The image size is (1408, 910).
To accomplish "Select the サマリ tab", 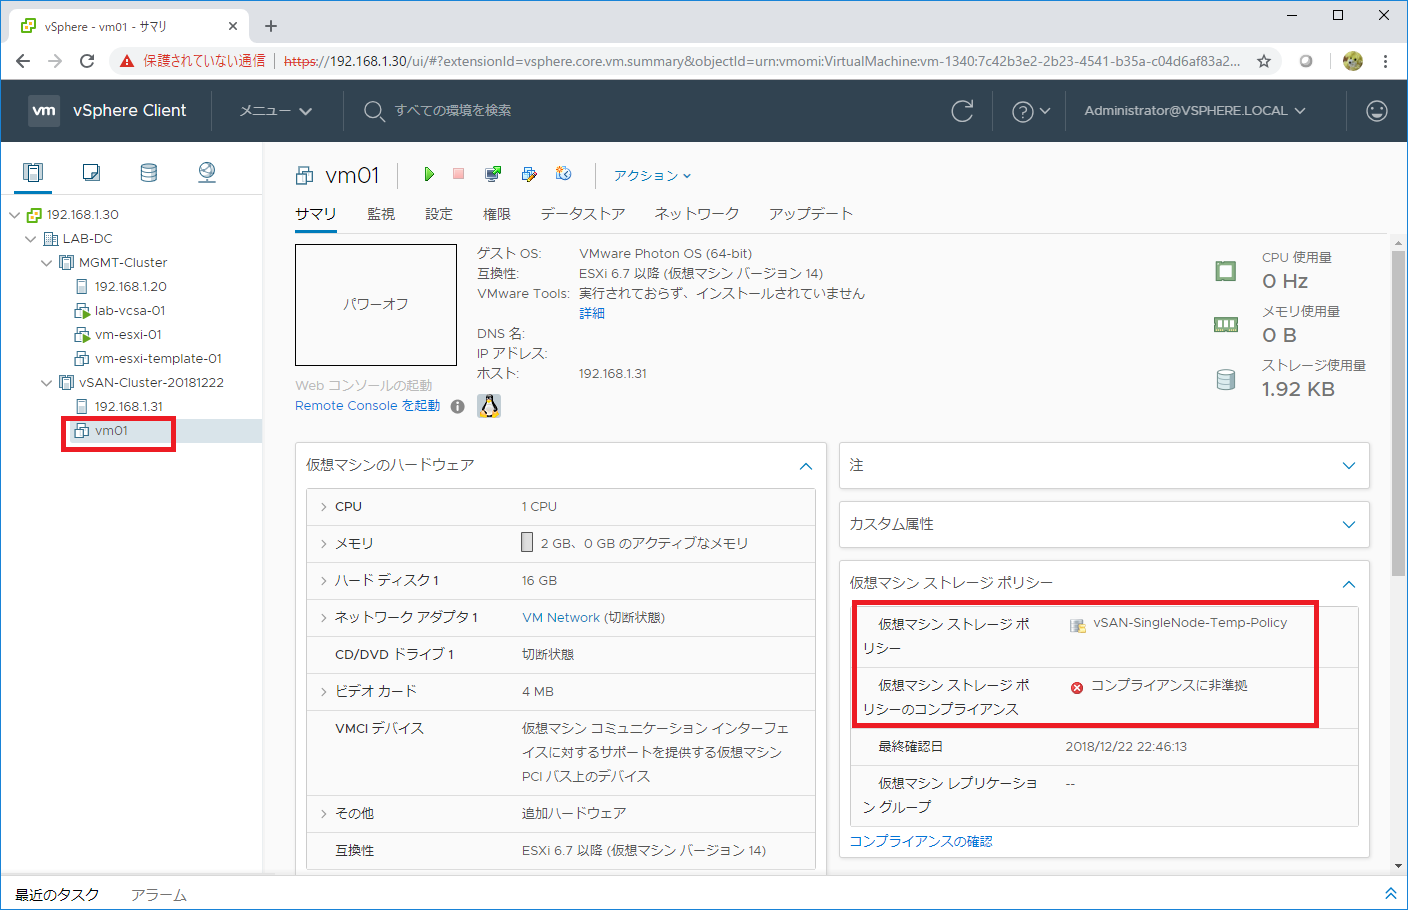I will 316,214.
